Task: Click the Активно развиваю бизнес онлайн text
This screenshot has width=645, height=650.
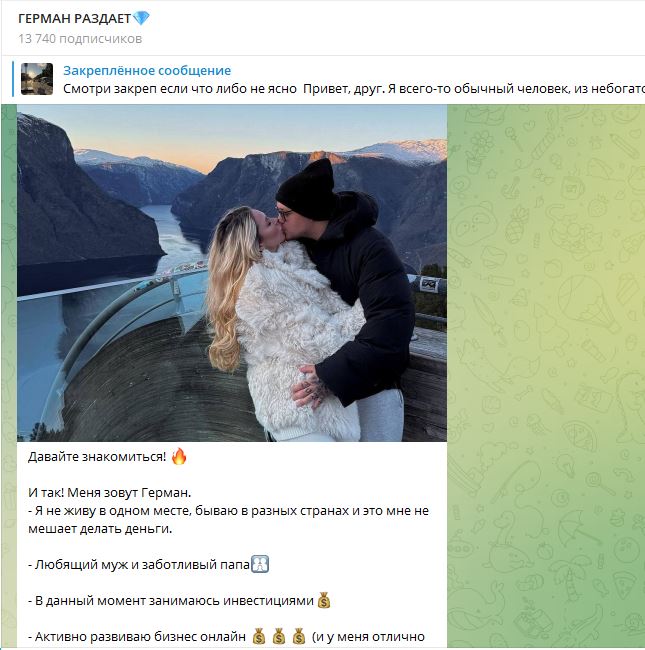Action: 137,637
